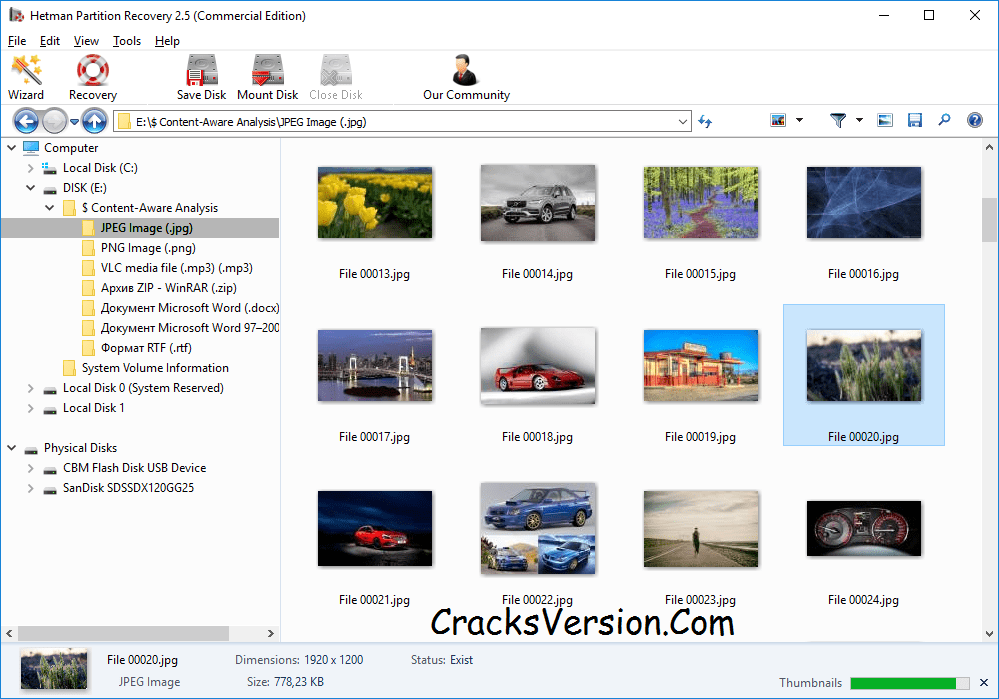The width and height of the screenshot is (999, 699).
Task: Open the Edit menu
Action: coord(50,41)
